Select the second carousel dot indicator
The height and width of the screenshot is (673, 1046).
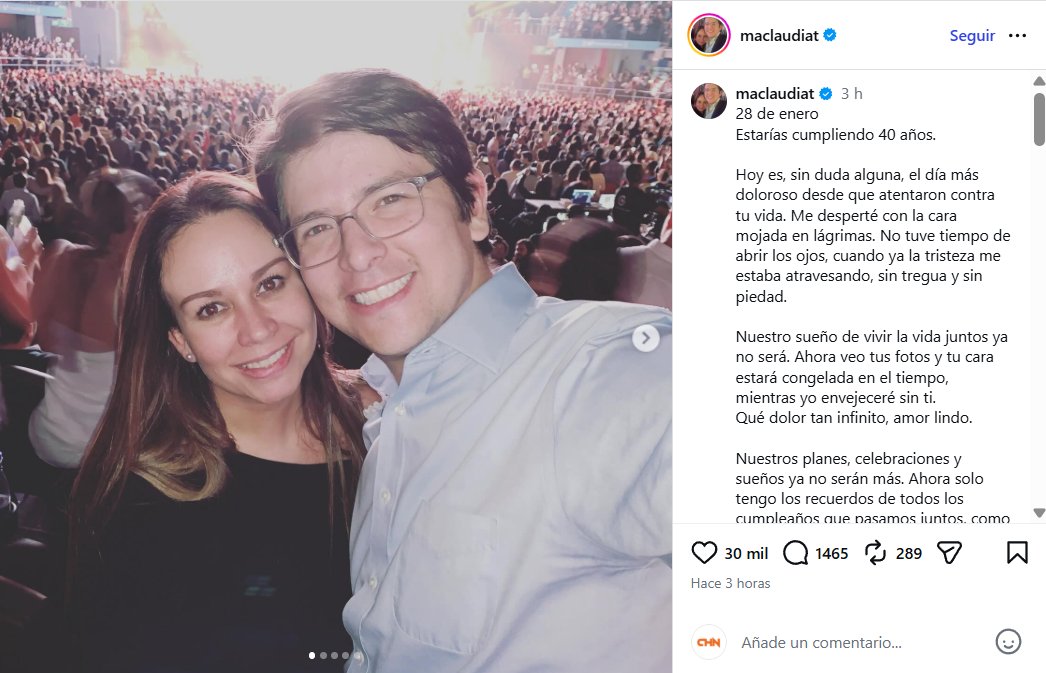(323, 656)
